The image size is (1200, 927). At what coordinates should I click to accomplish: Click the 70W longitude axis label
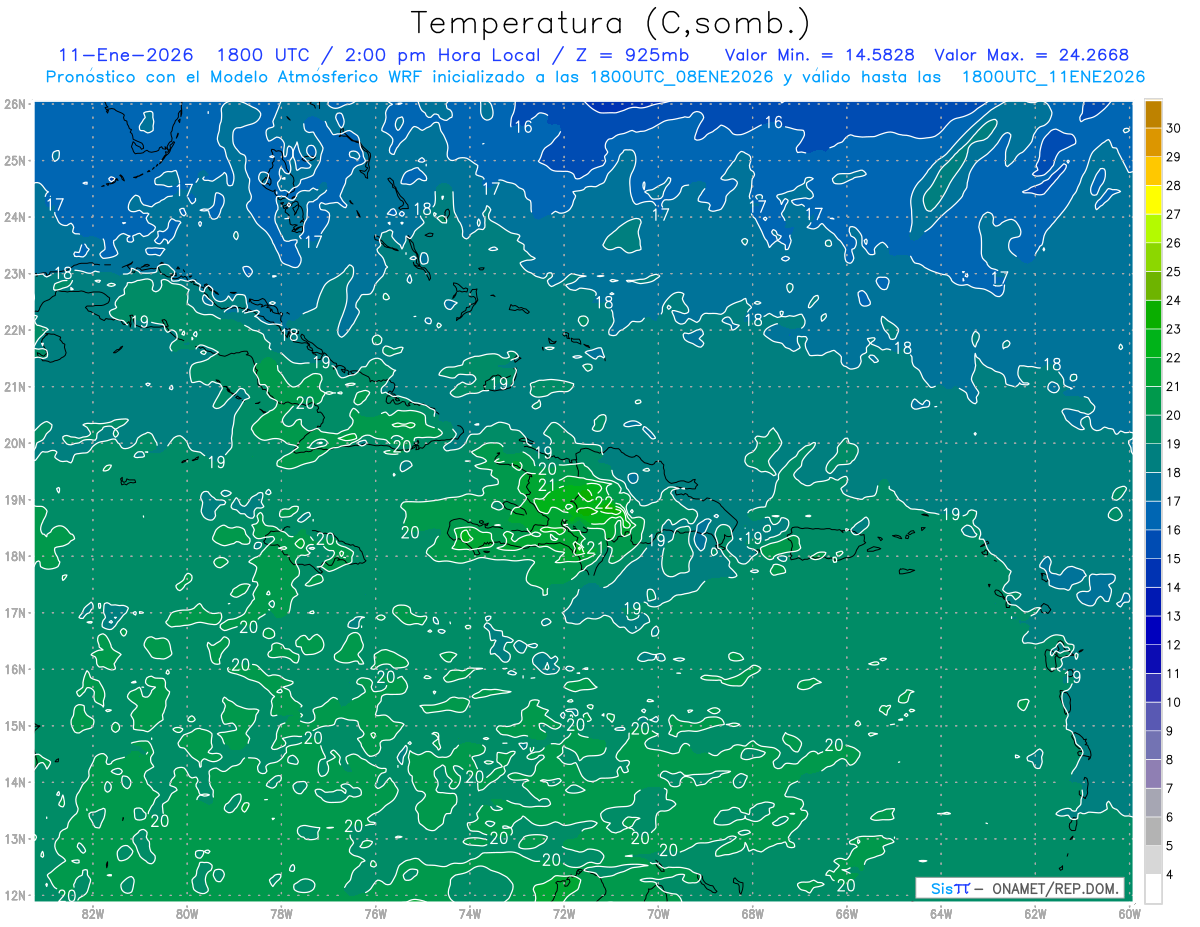click(658, 912)
